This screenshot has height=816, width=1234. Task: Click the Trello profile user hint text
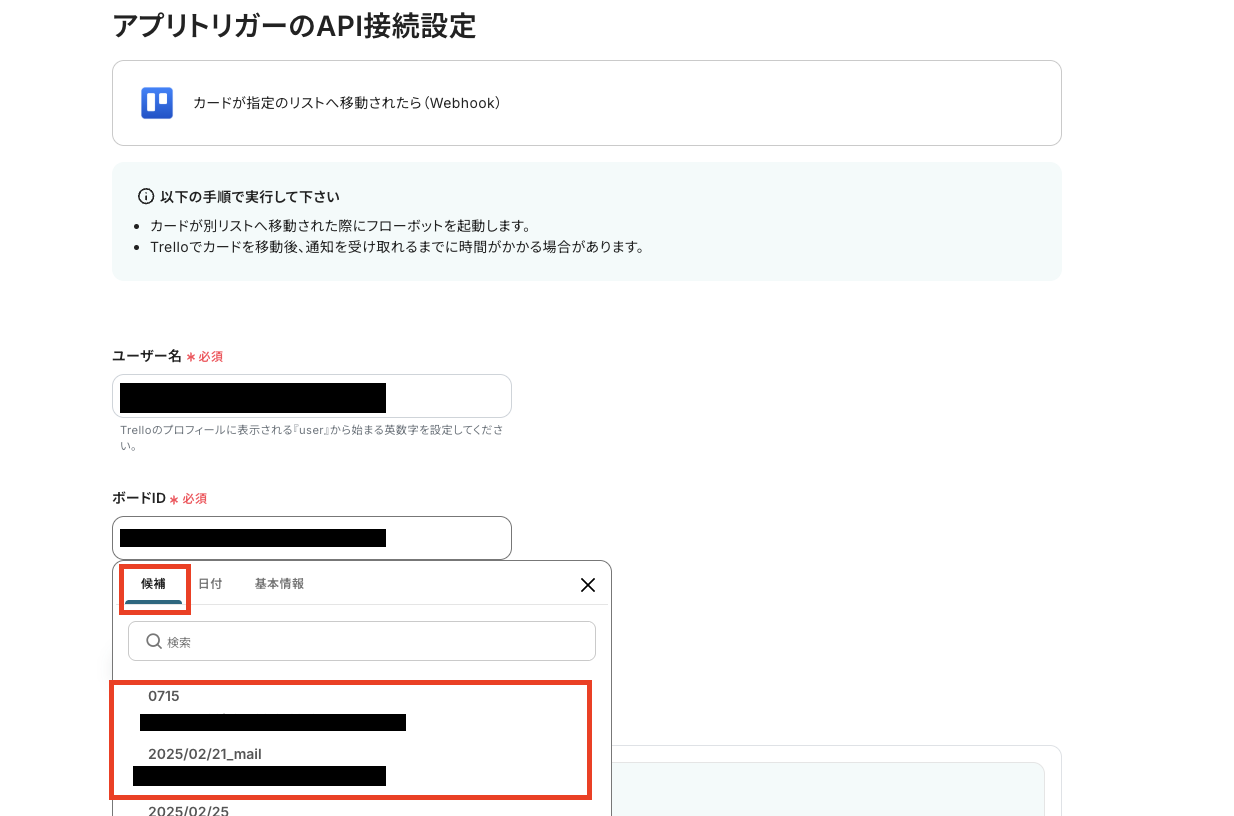click(312, 437)
